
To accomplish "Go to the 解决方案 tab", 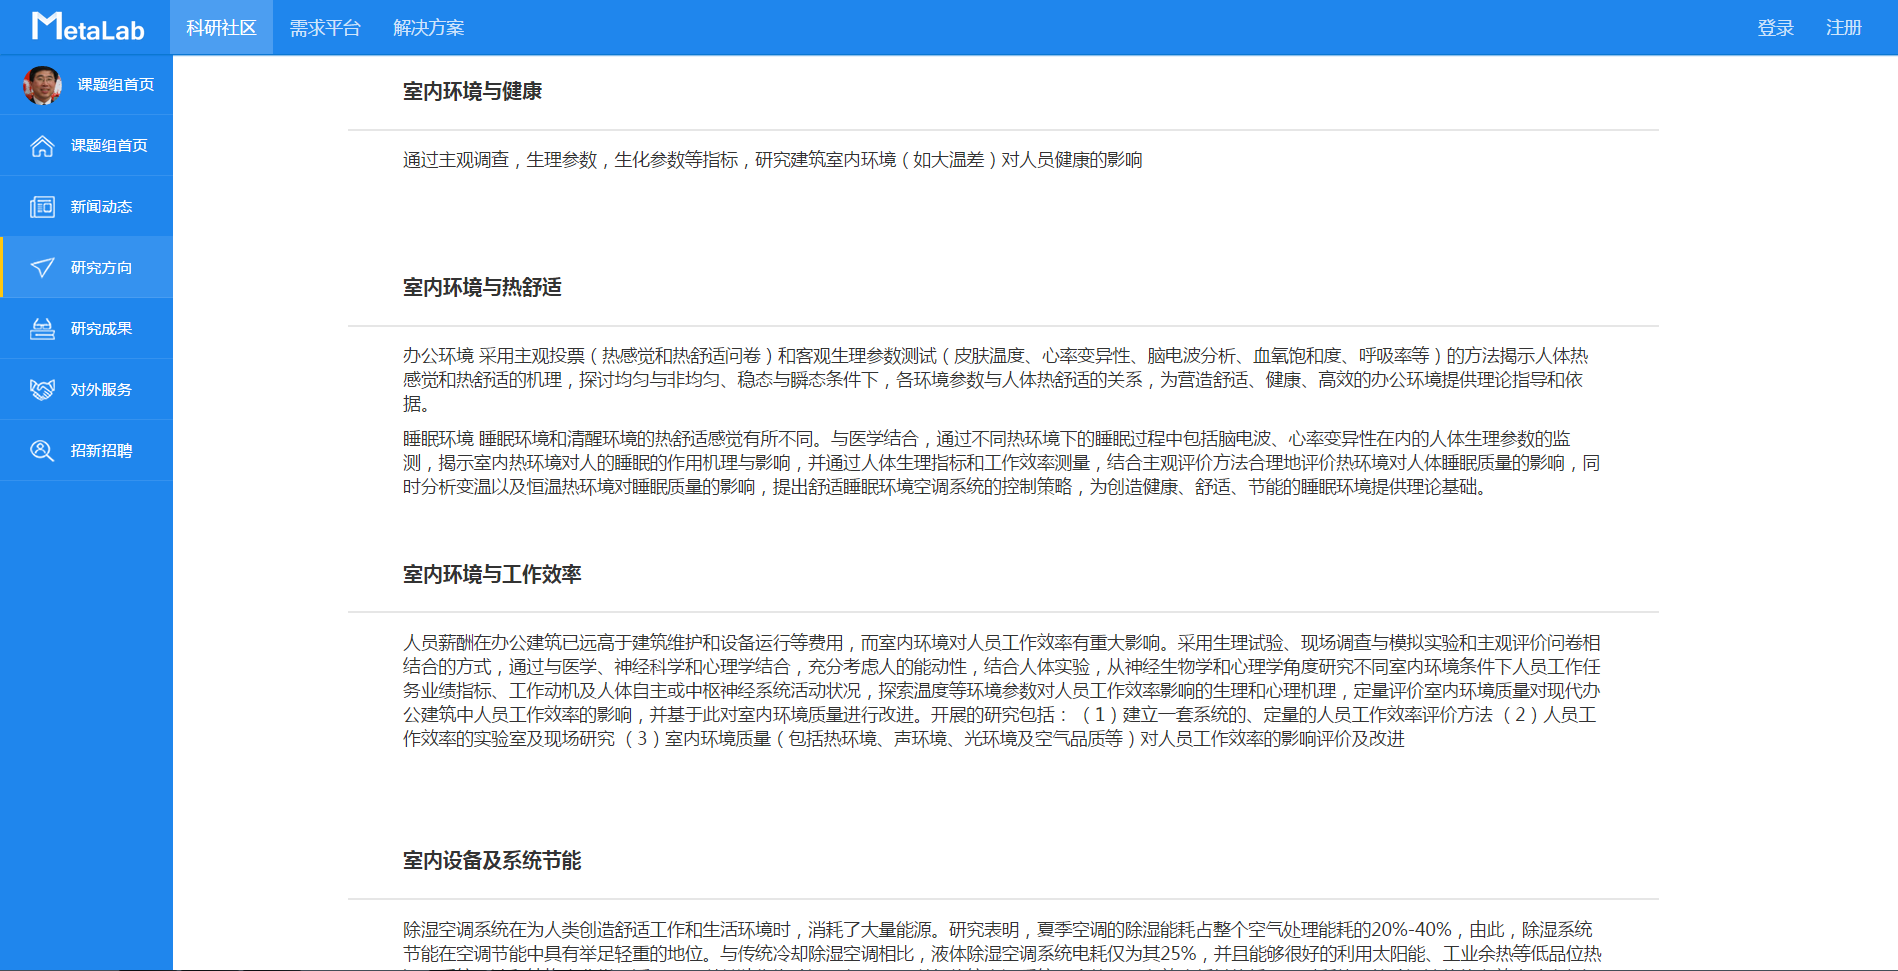I will [x=428, y=28].
